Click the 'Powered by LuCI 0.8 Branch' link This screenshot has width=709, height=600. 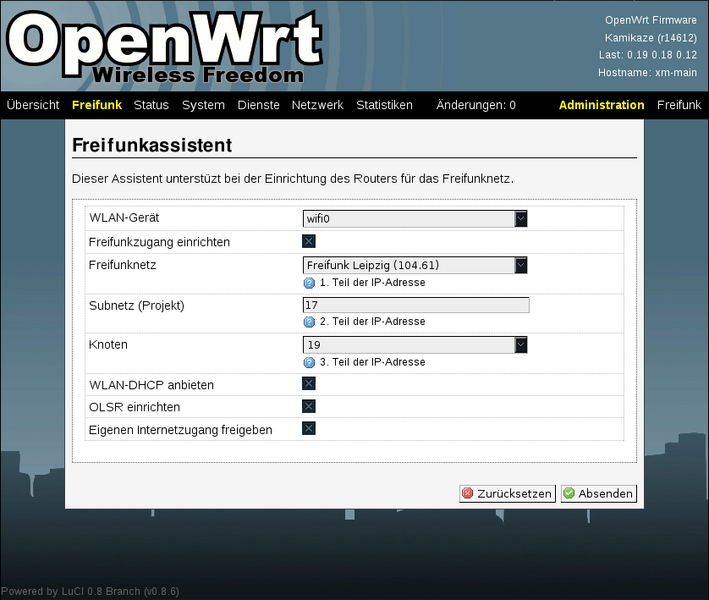coord(90,591)
